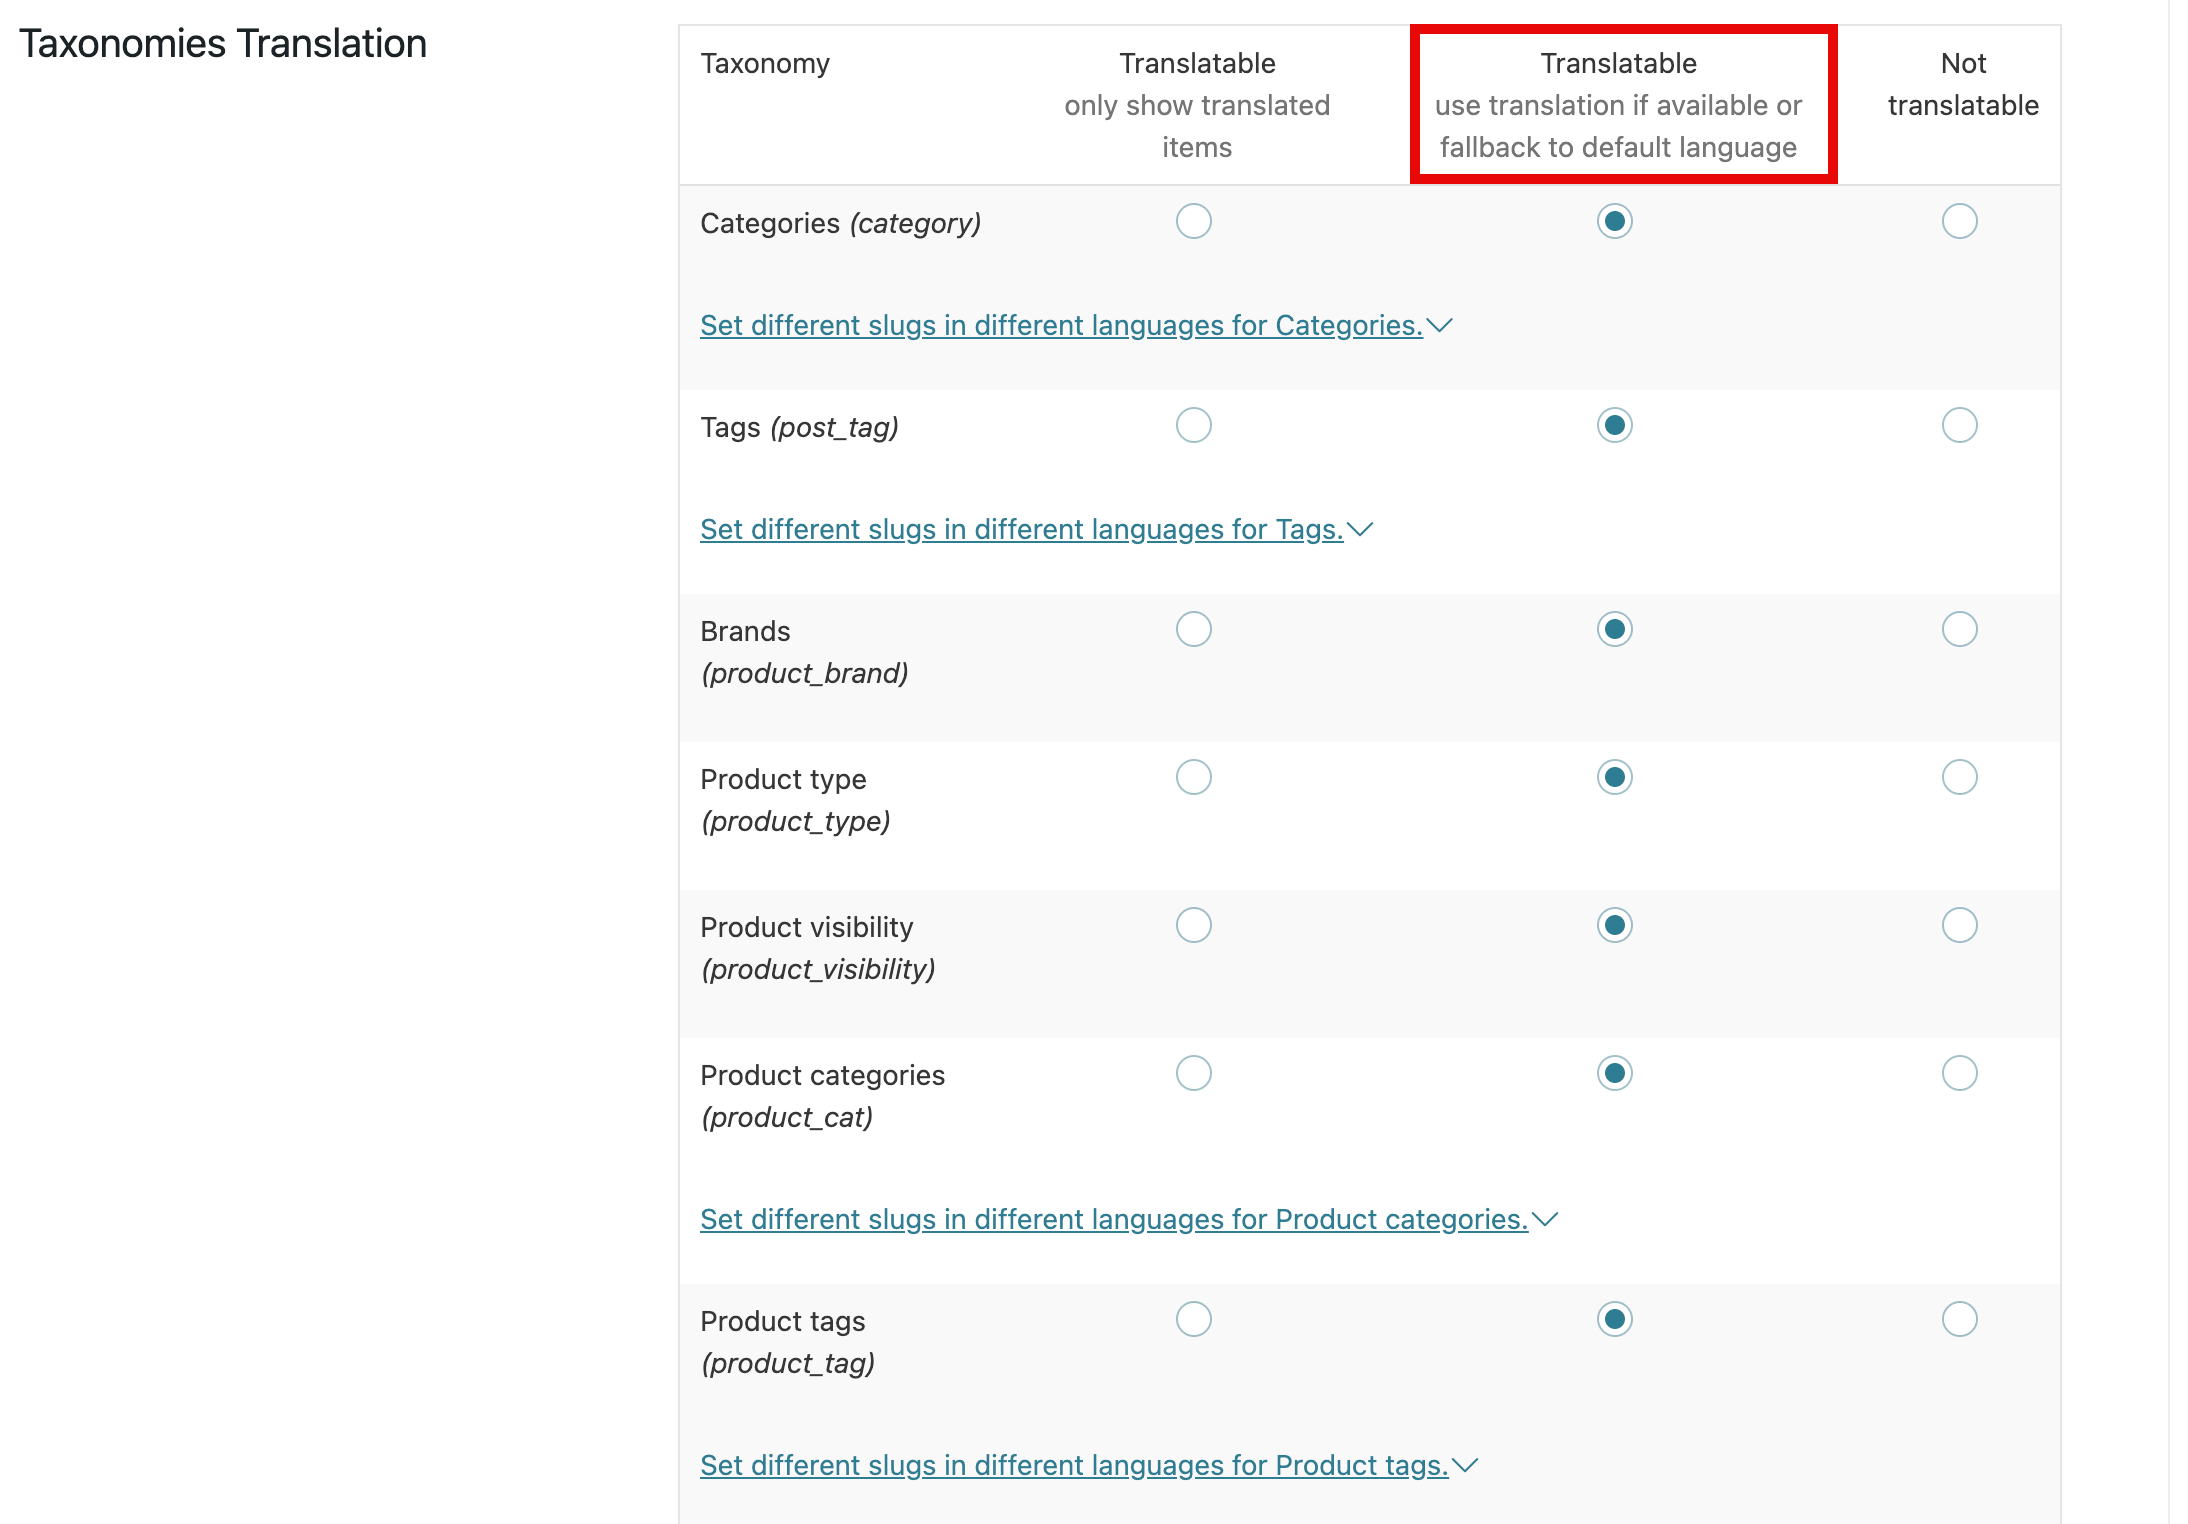Click Product tags different slugs link

(1073, 1465)
